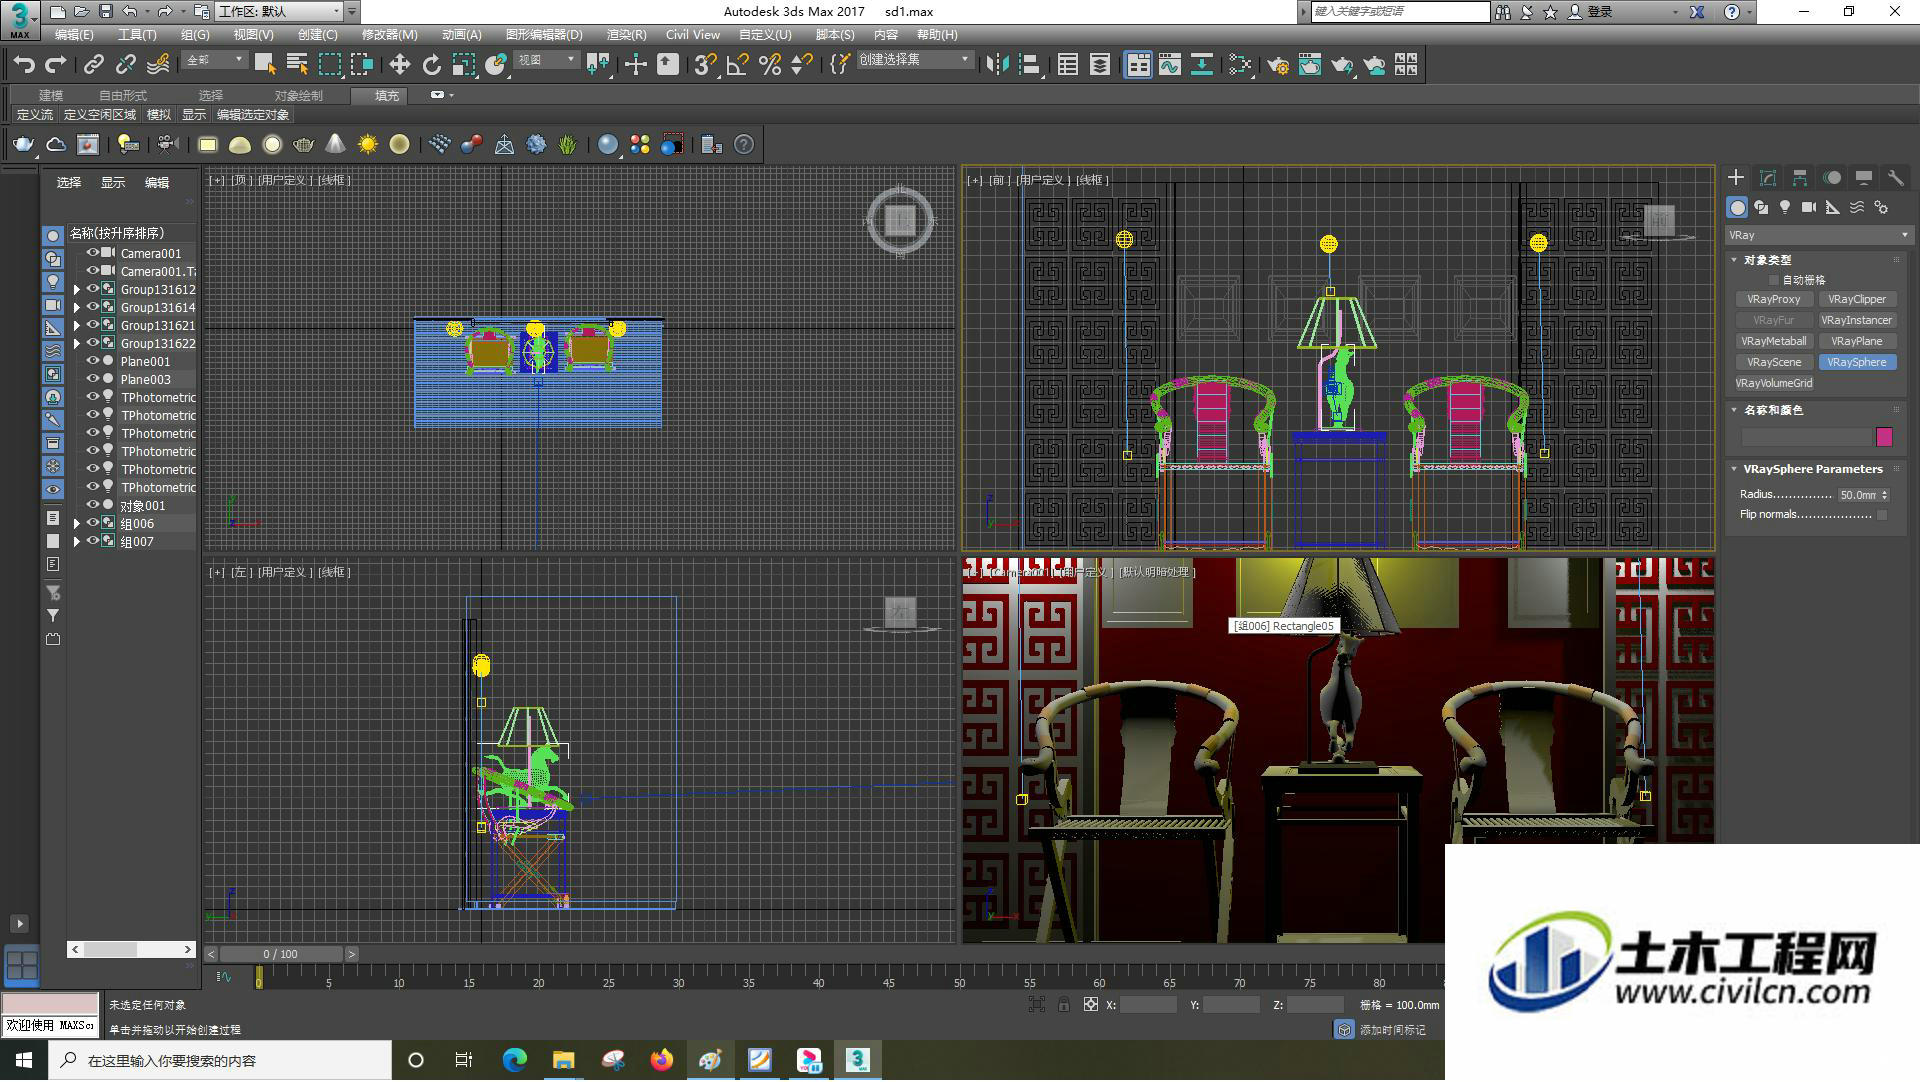
Task: Activate Bind to Space Warp tool
Action: point(158,65)
